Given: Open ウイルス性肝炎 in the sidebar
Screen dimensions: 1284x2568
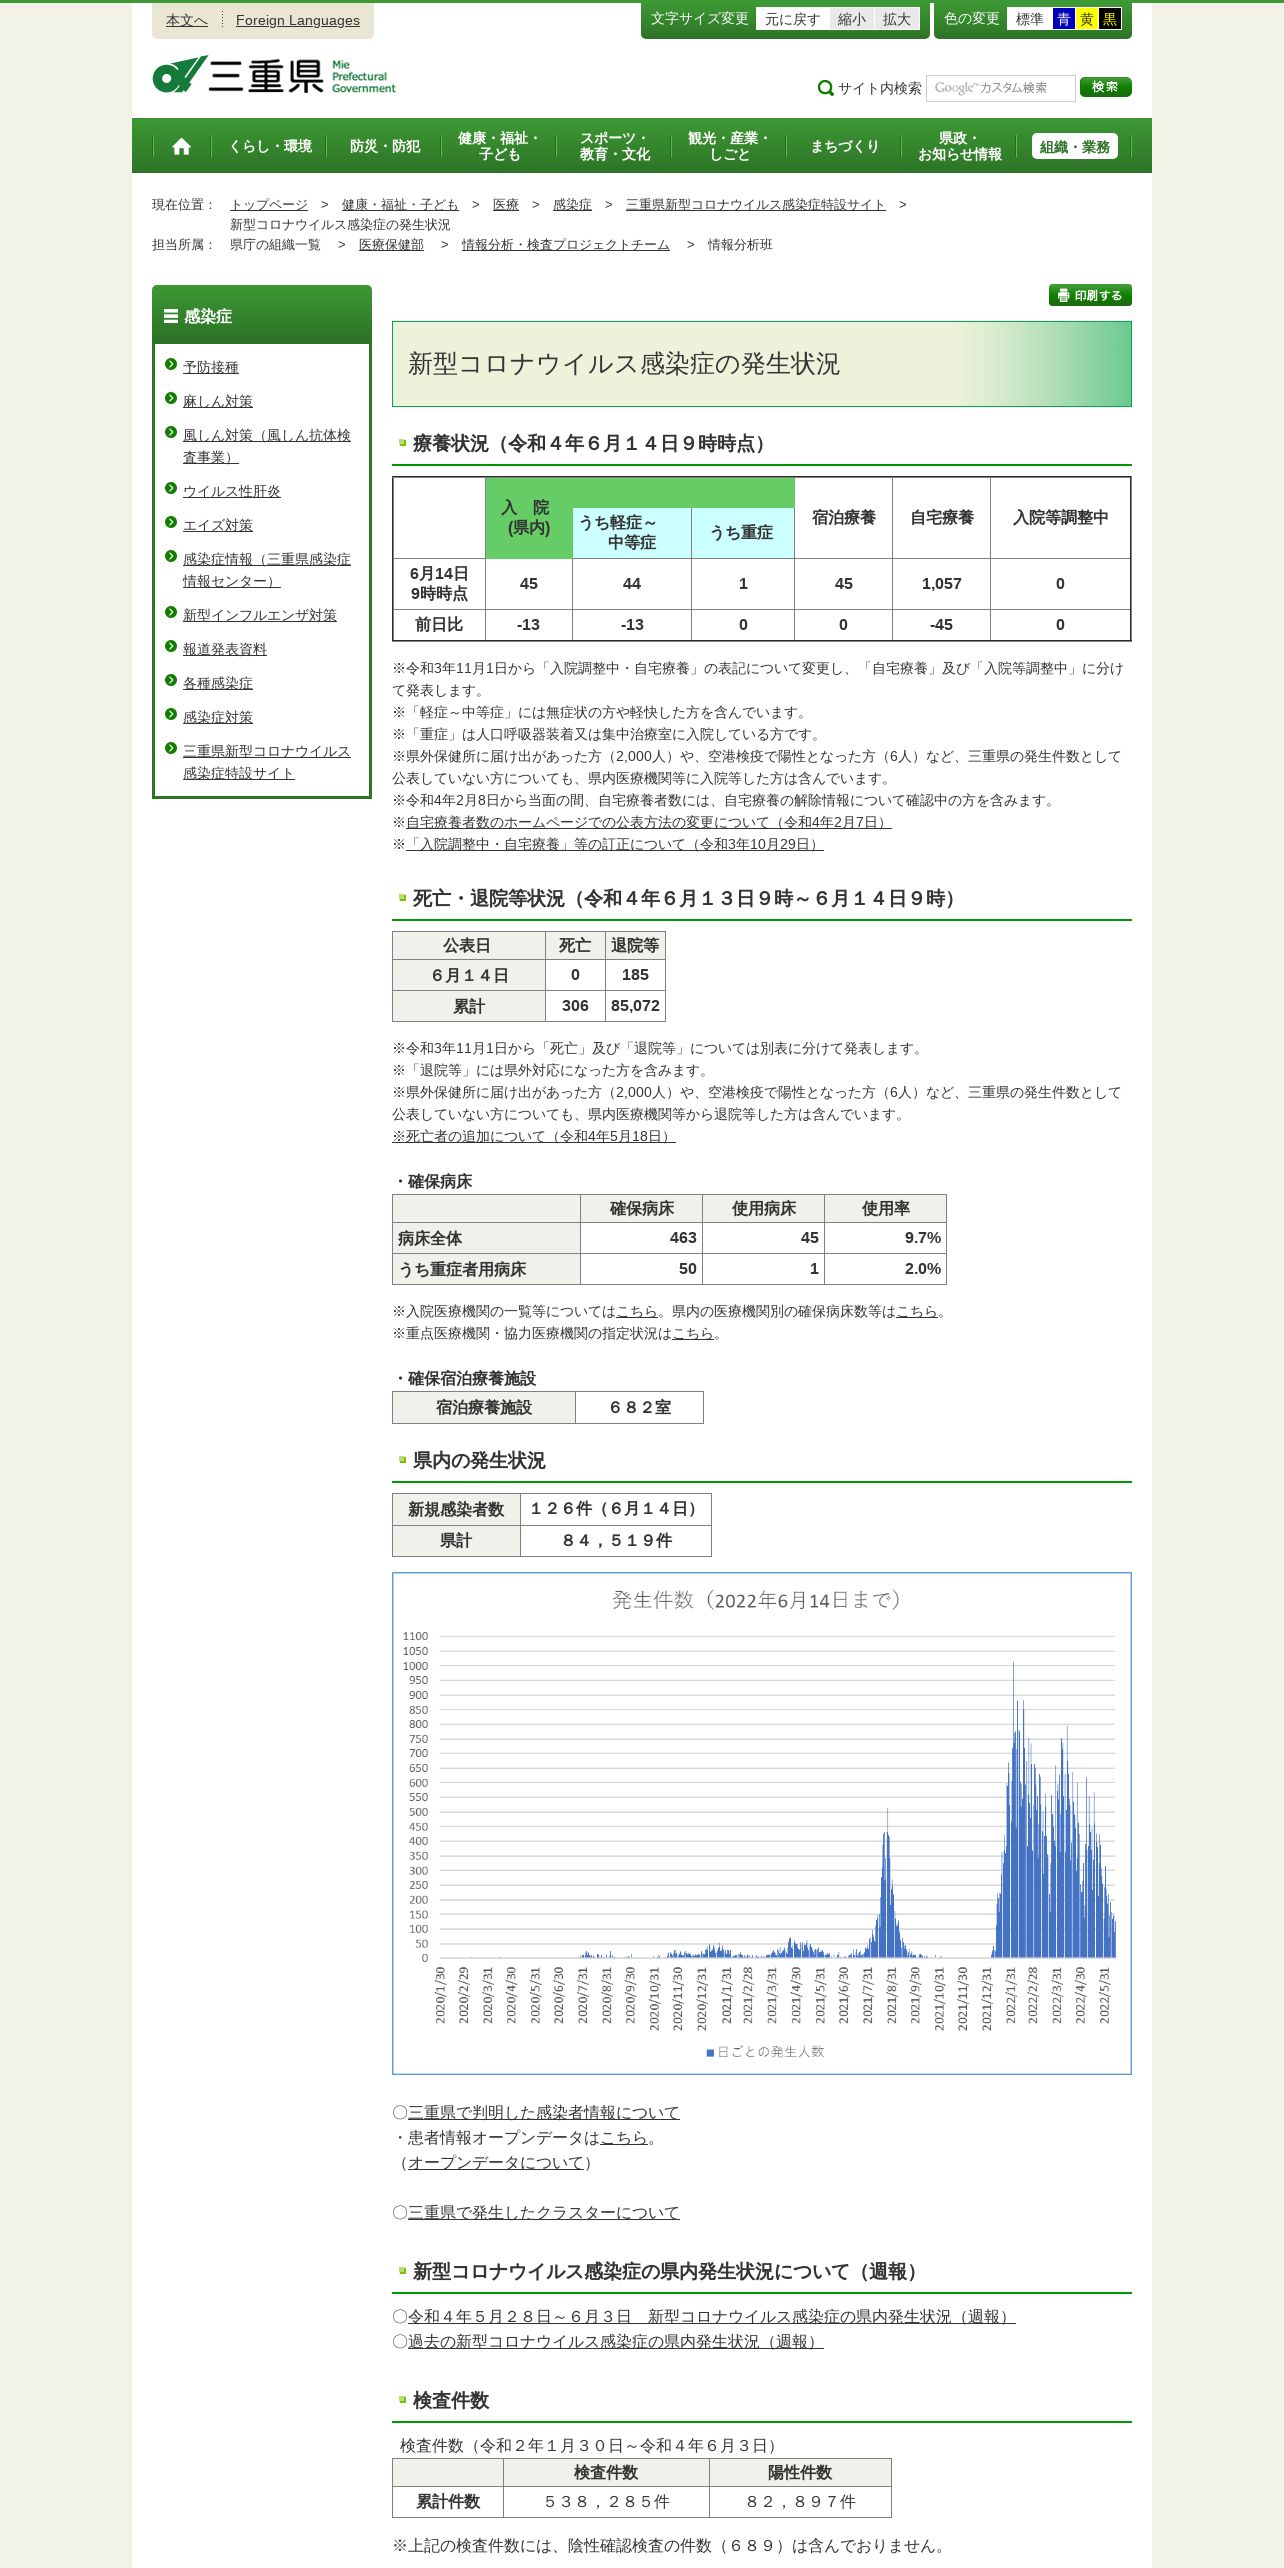Looking at the screenshot, I should pyautogui.click(x=232, y=491).
